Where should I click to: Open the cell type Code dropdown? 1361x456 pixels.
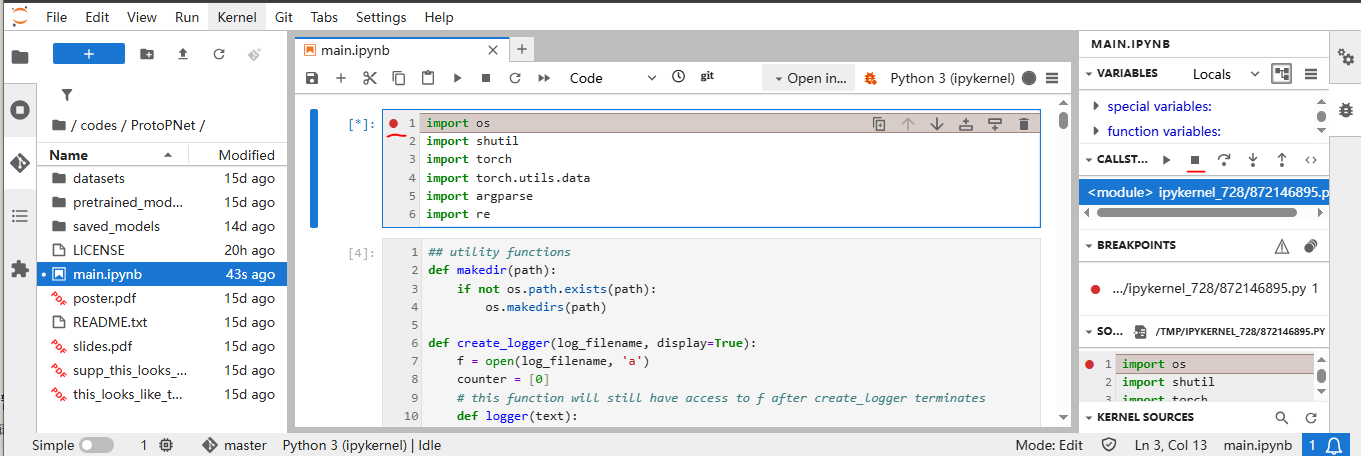click(612, 78)
